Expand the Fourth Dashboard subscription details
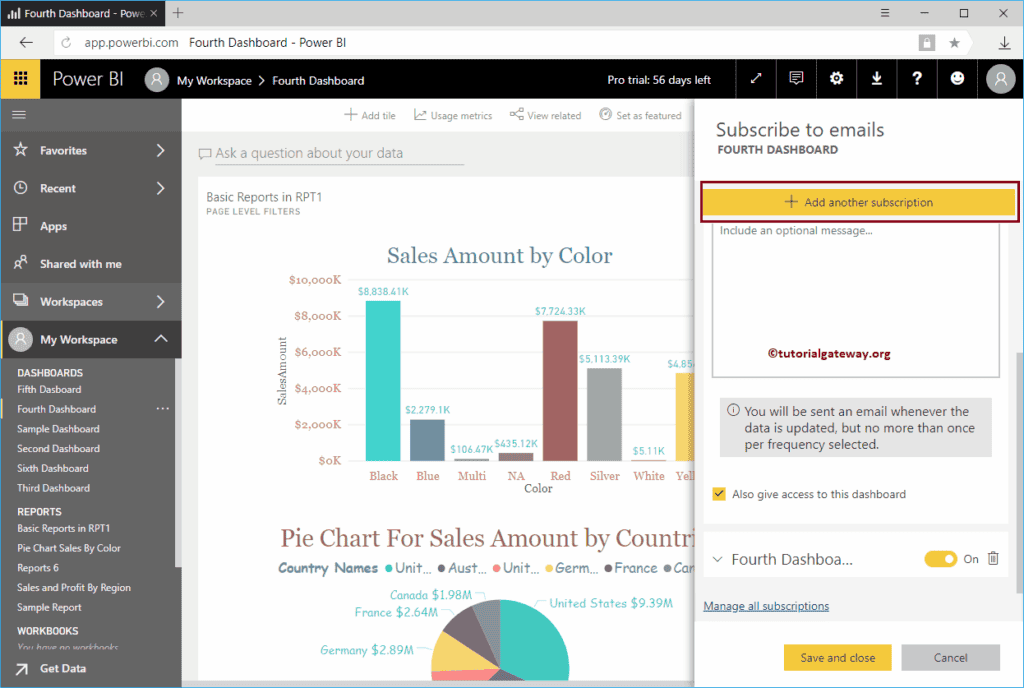Viewport: 1024px width, 688px height. coord(718,559)
